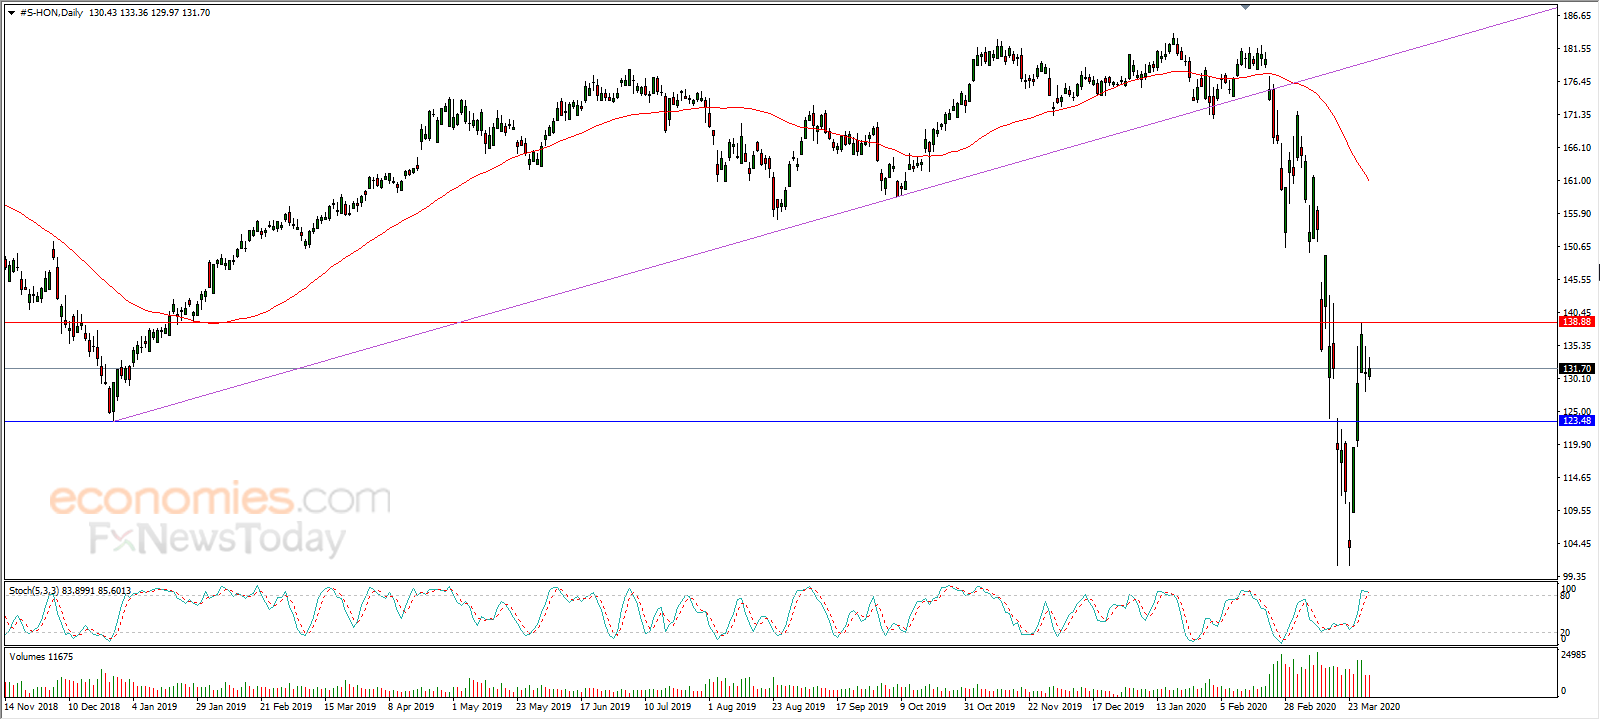Image resolution: width=1600 pixels, height=720 pixels.
Task: Click the 99.35 price scale value
Action: [x=1575, y=577]
